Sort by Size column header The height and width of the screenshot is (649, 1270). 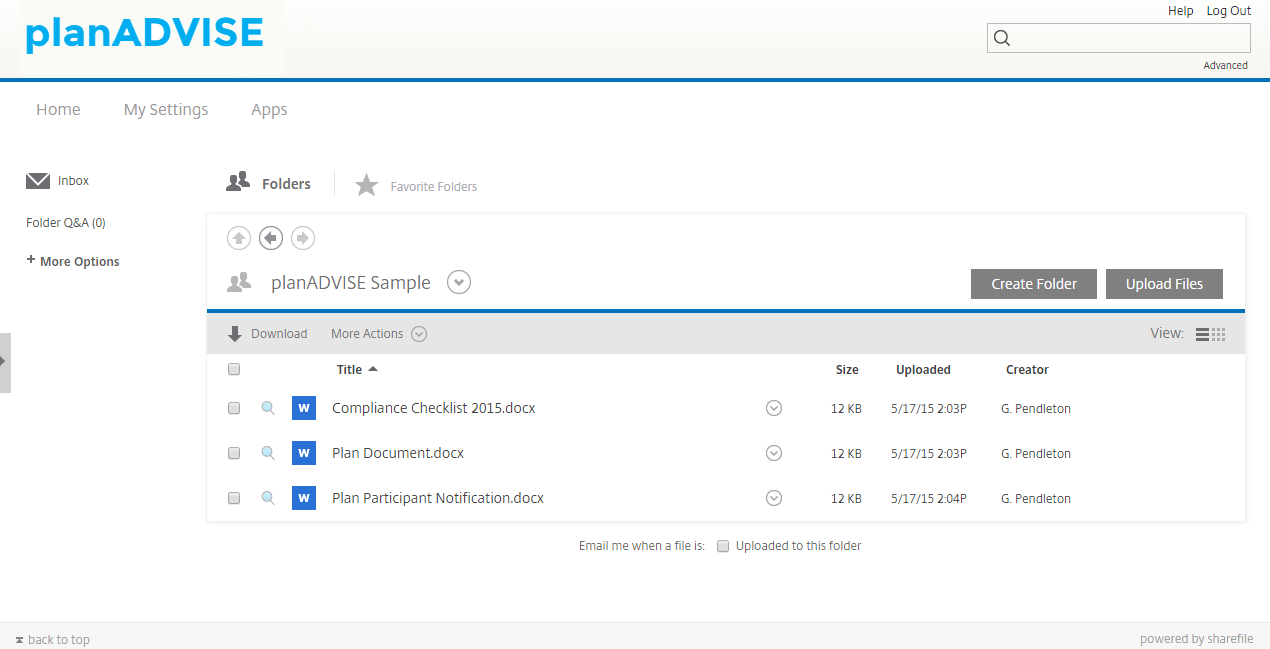pos(847,370)
